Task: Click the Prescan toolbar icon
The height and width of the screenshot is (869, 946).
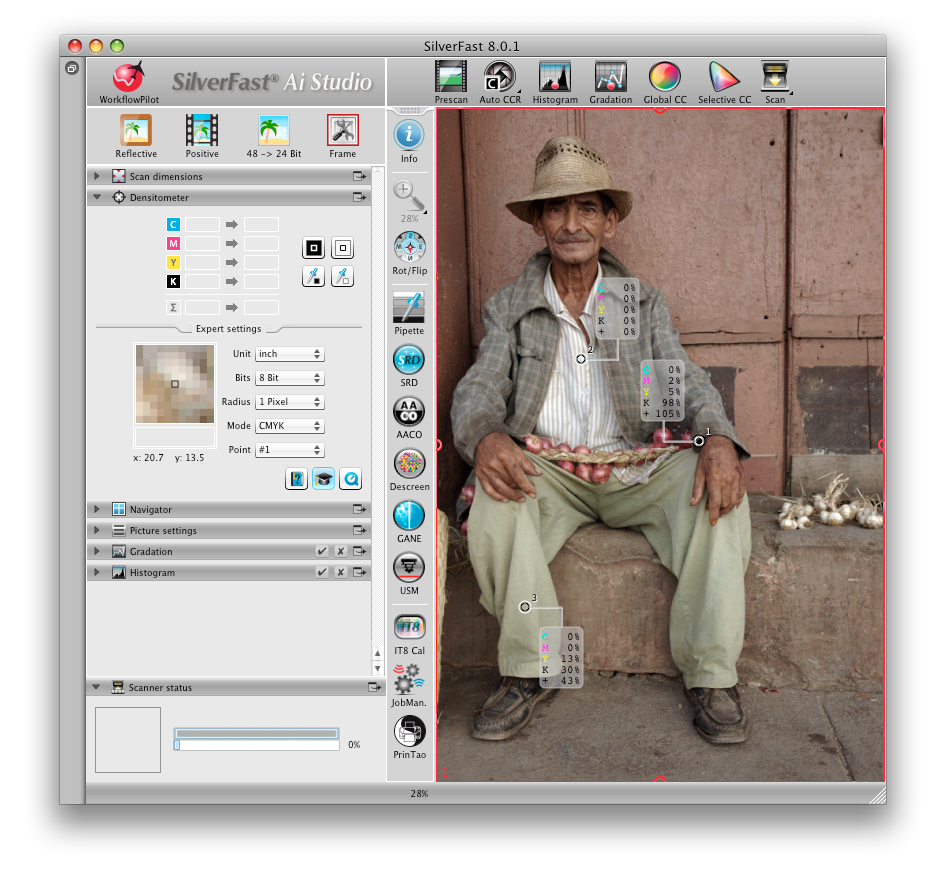Action: [x=451, y=78]
